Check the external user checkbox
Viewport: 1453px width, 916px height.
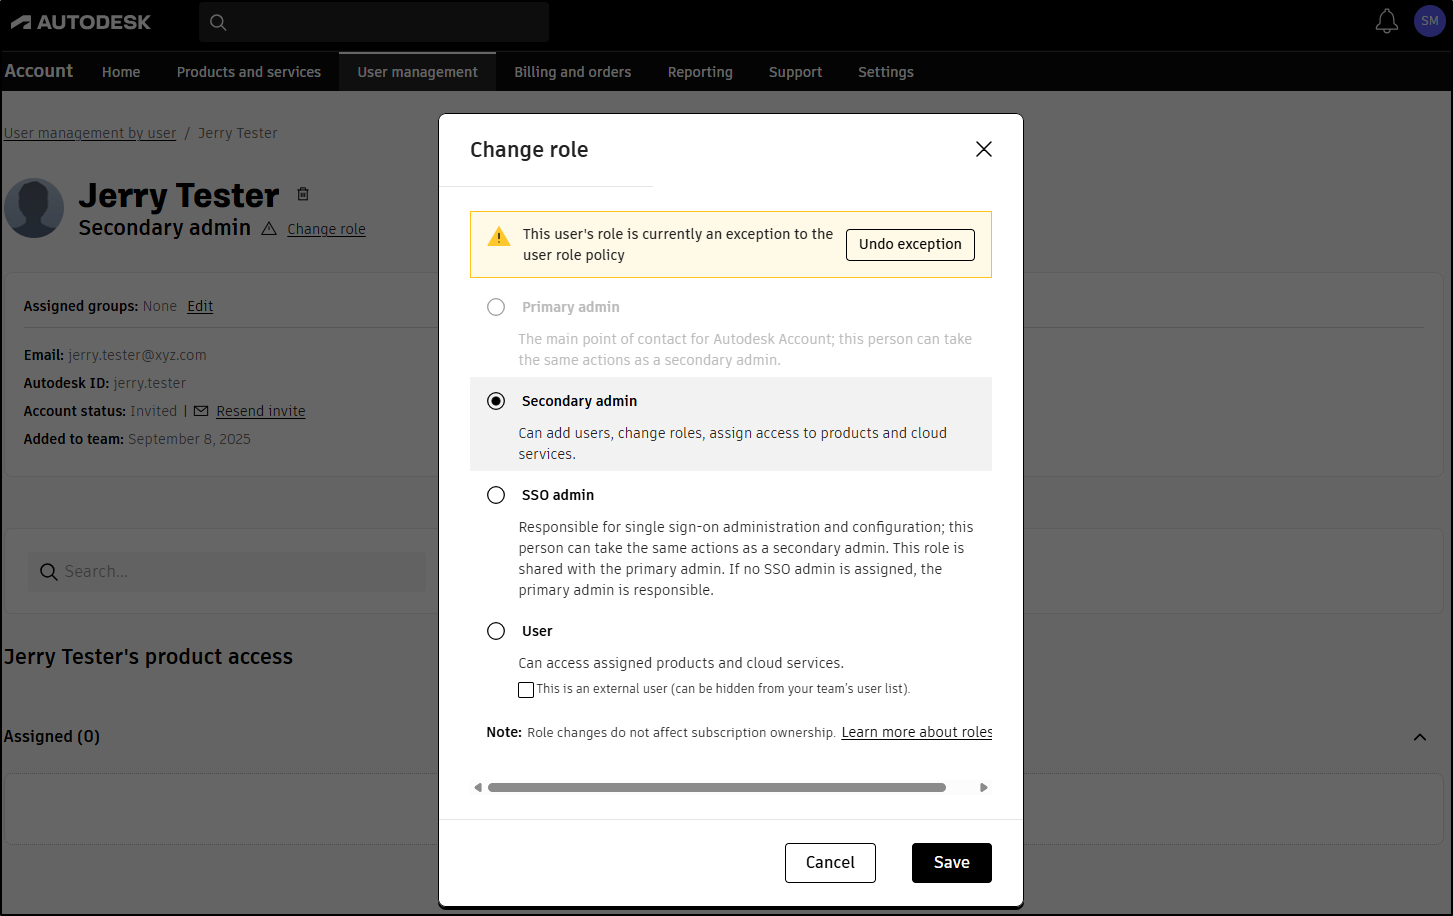526,690
